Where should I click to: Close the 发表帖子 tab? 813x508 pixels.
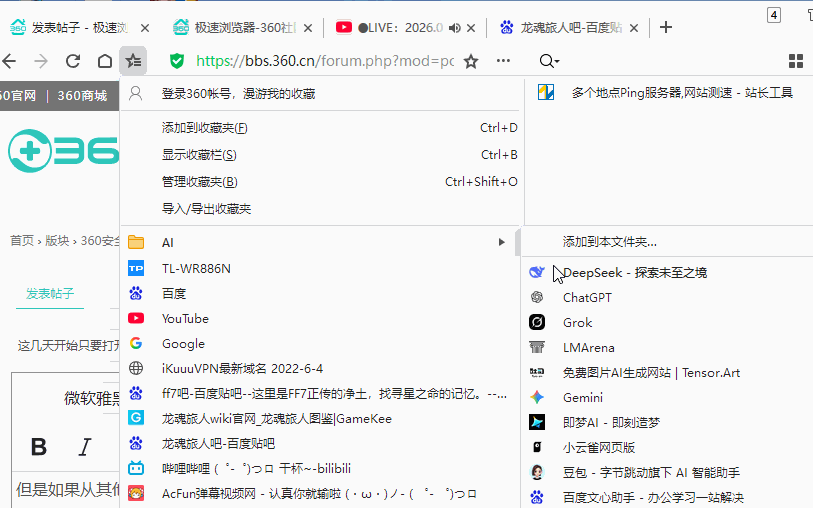coord(145,28)
